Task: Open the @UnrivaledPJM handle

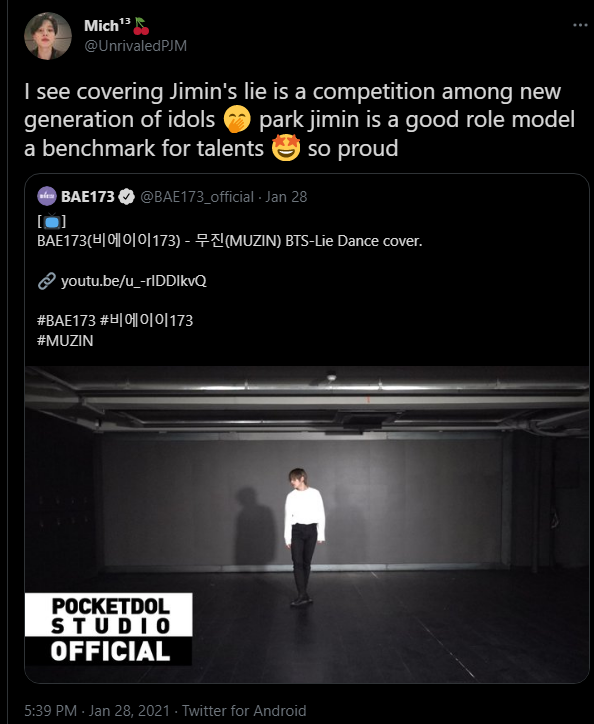Action: pyautogui.click(x=135, y=46)
